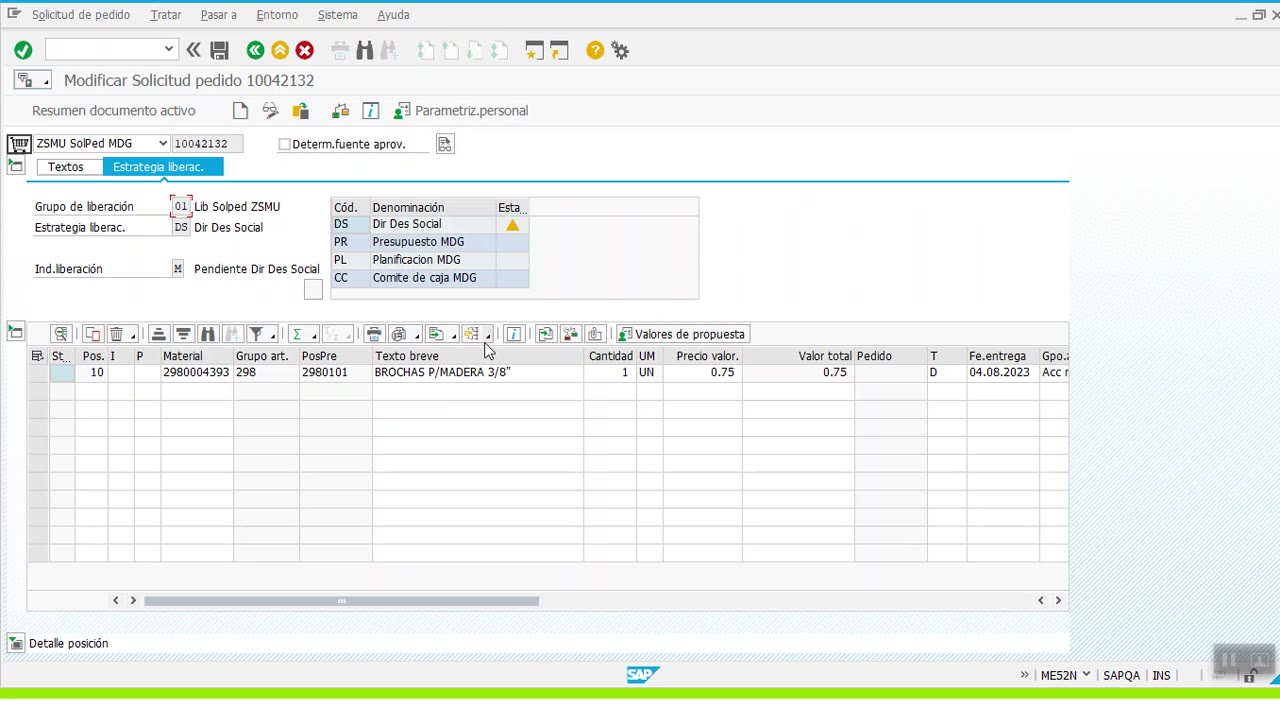
Task: Click the Display/Change glasses icon
Action: coord(270,110)
